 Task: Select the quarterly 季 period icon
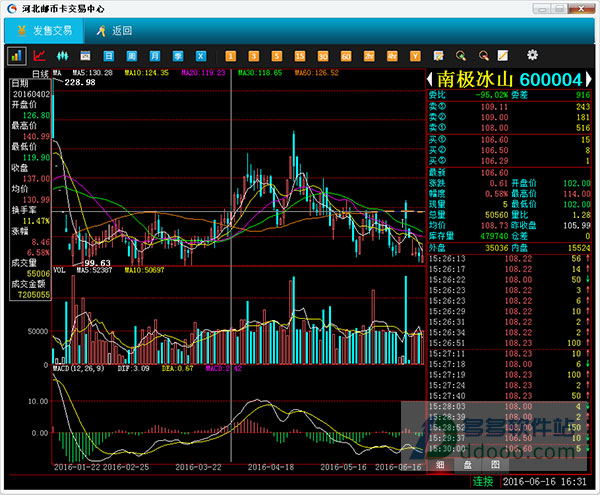click(x=178, y=56)
